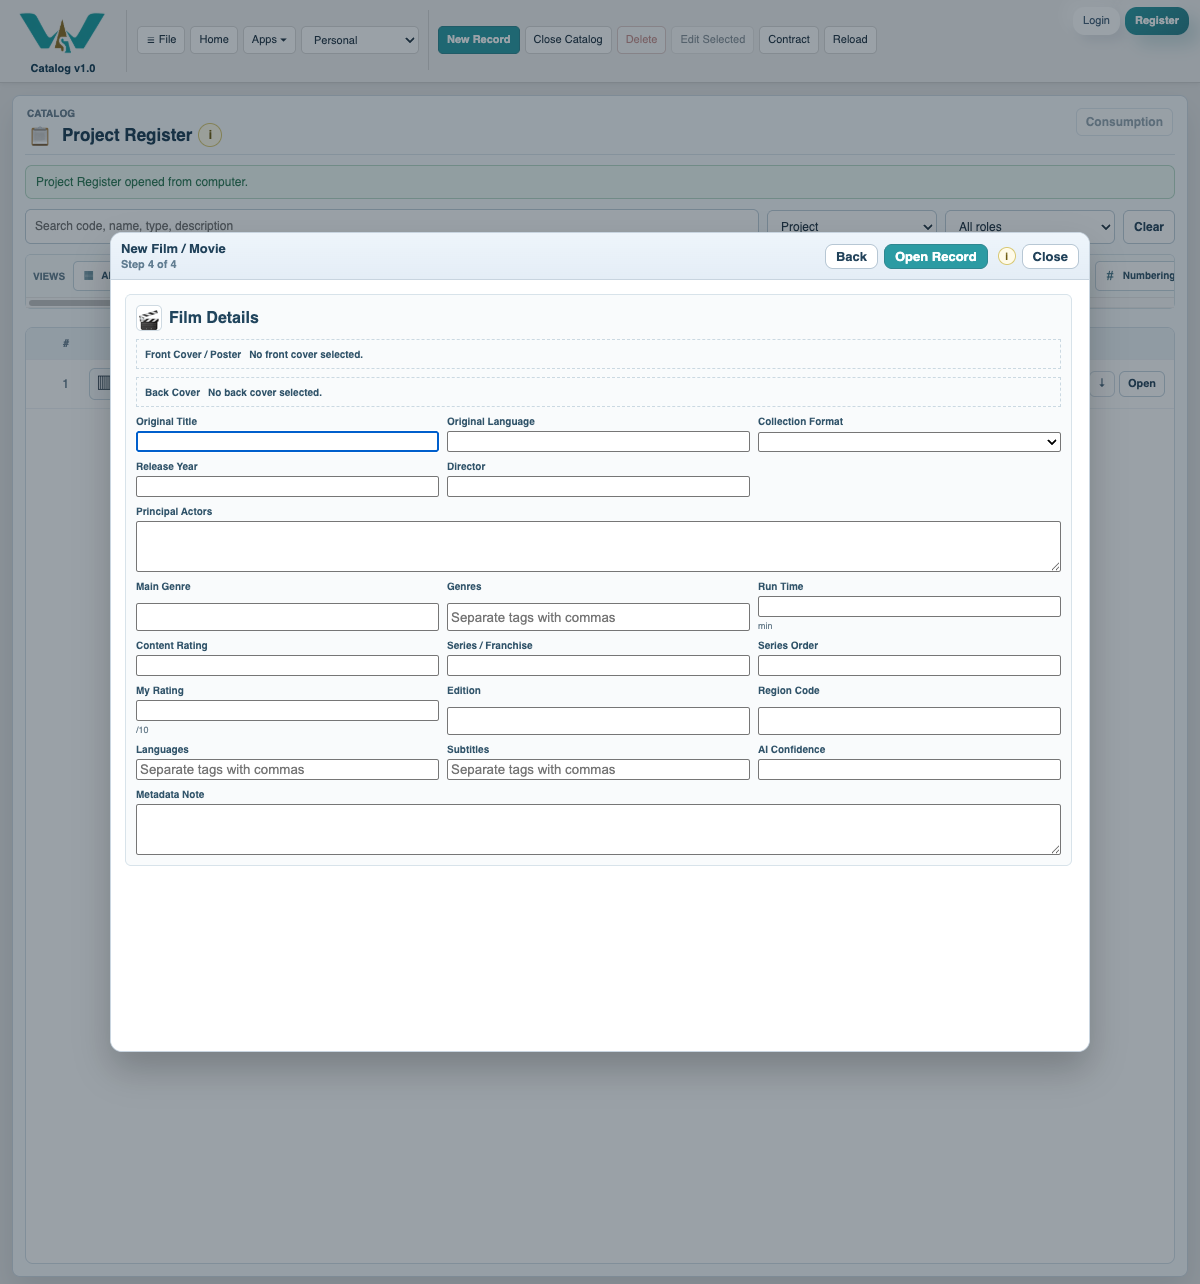Click the Clear button
The height and width of the screenshot is (1284, 1200).
tap(1149, 227)
